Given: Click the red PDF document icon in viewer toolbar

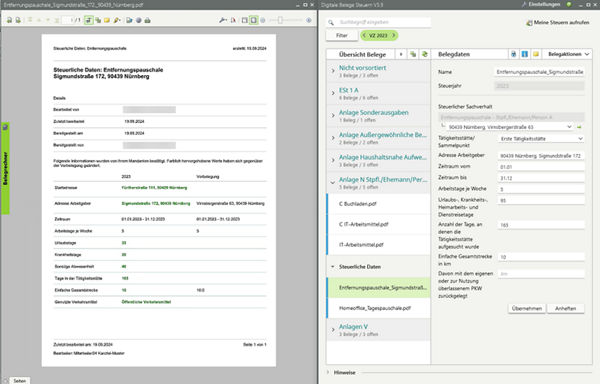Looking at the screenshot, I should 233,20.
